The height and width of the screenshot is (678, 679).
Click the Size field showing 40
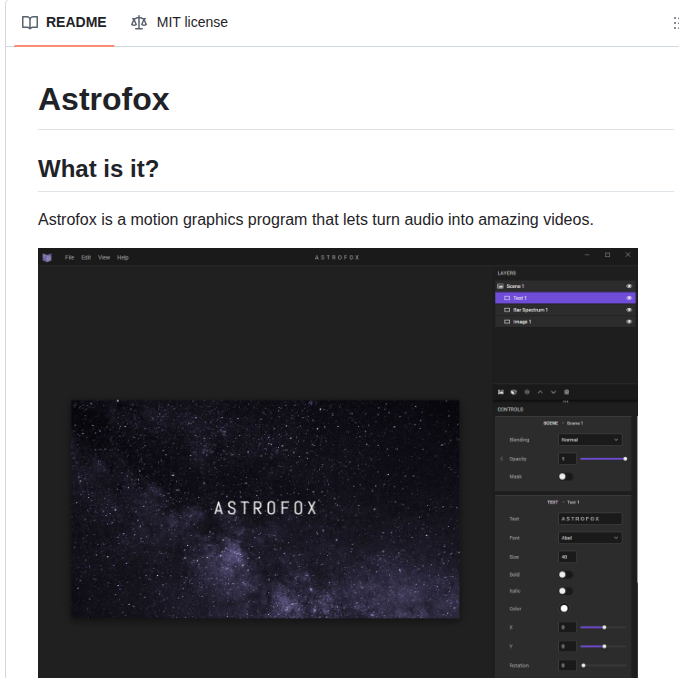coord(567,557)
